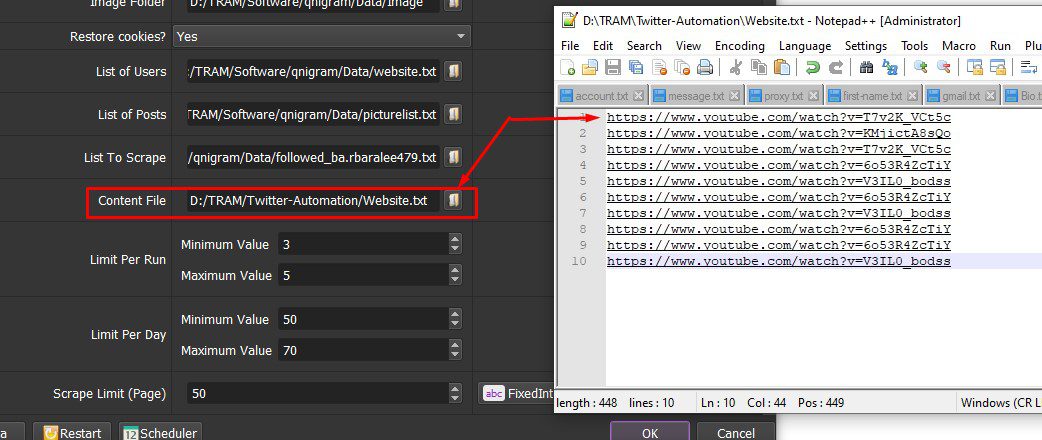Click FixedInt type button beside Scrape Limit
The width and height of the screenshot is (1042, 440).
click(516, 393)
